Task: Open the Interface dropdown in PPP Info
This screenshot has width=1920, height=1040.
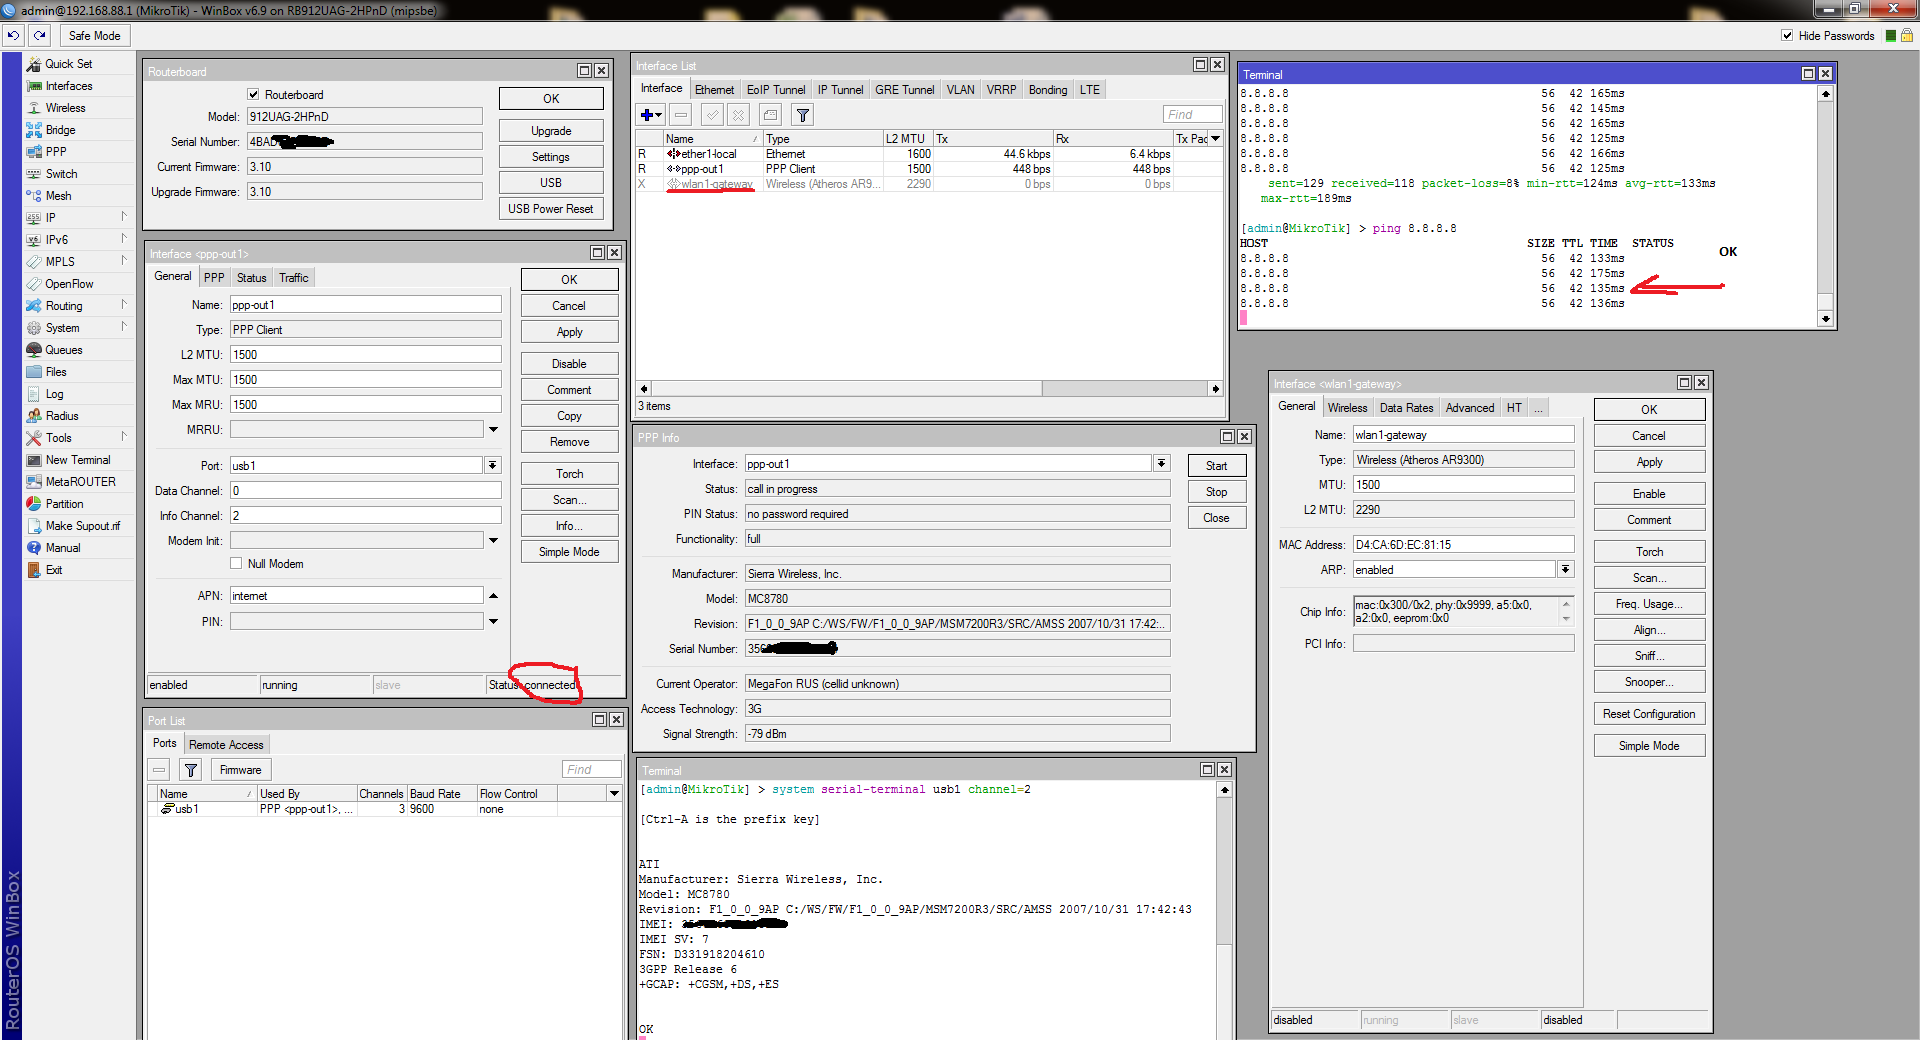Action: [1161, 464]
